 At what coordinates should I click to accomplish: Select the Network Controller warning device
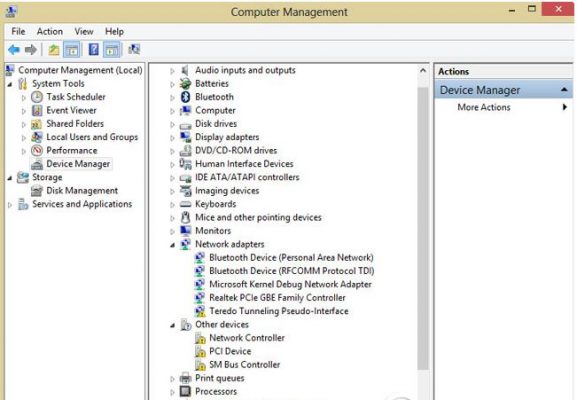(x=247, y=337)
